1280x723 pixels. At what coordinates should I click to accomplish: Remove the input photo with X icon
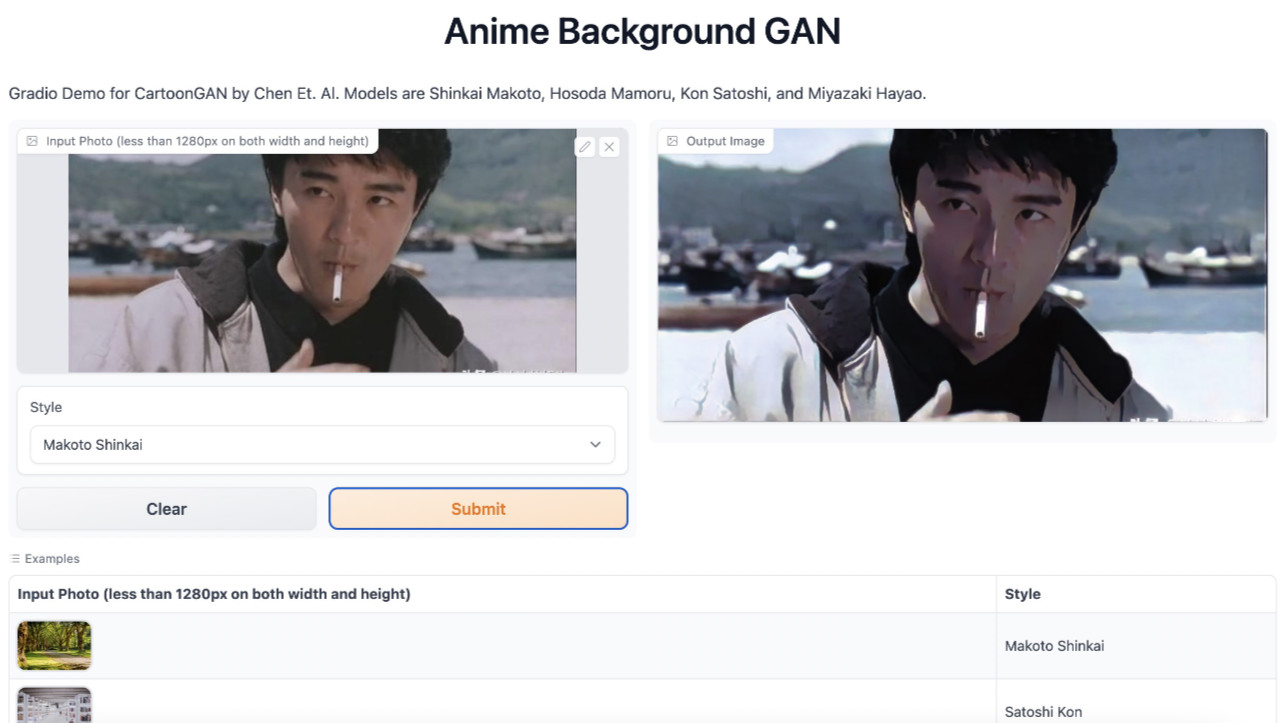(609, 147)
